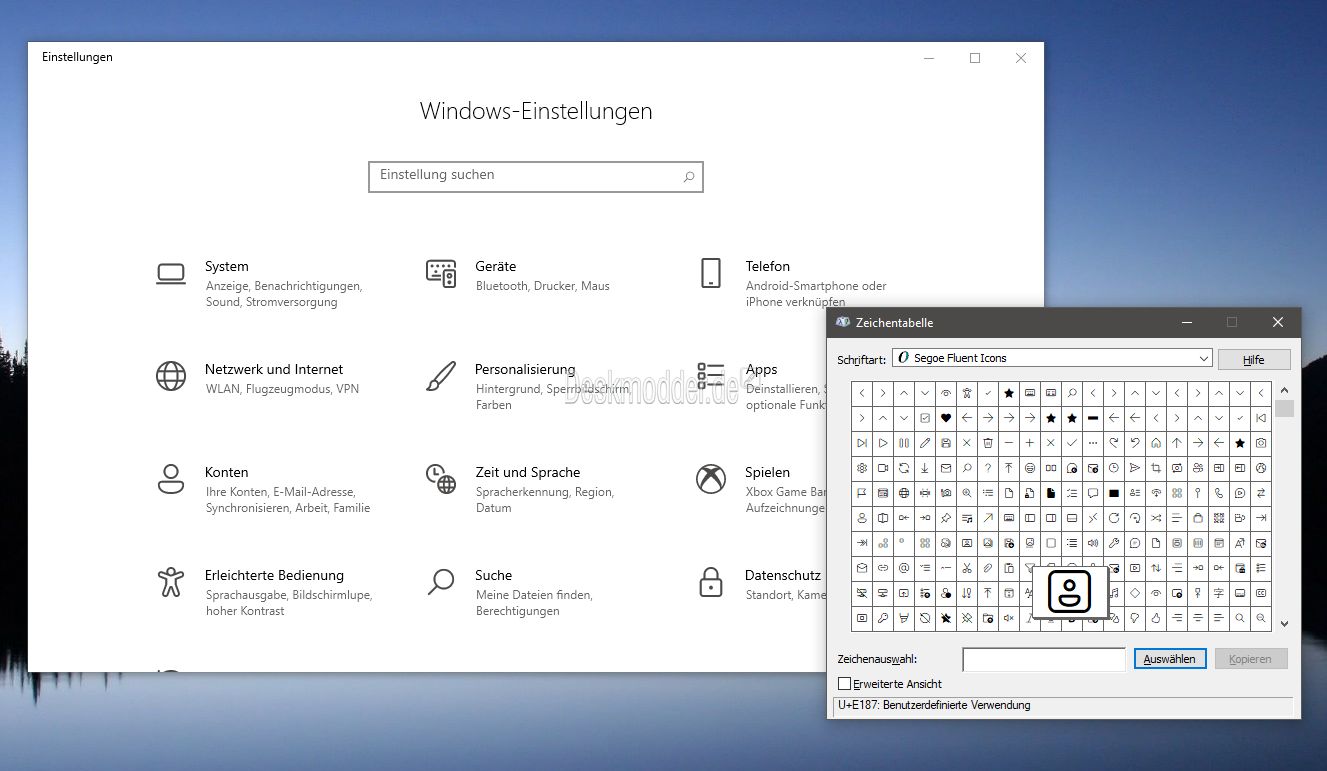Select the wrench glyph
Viewport: 1327px width, 771px height.
(1114, 543)
